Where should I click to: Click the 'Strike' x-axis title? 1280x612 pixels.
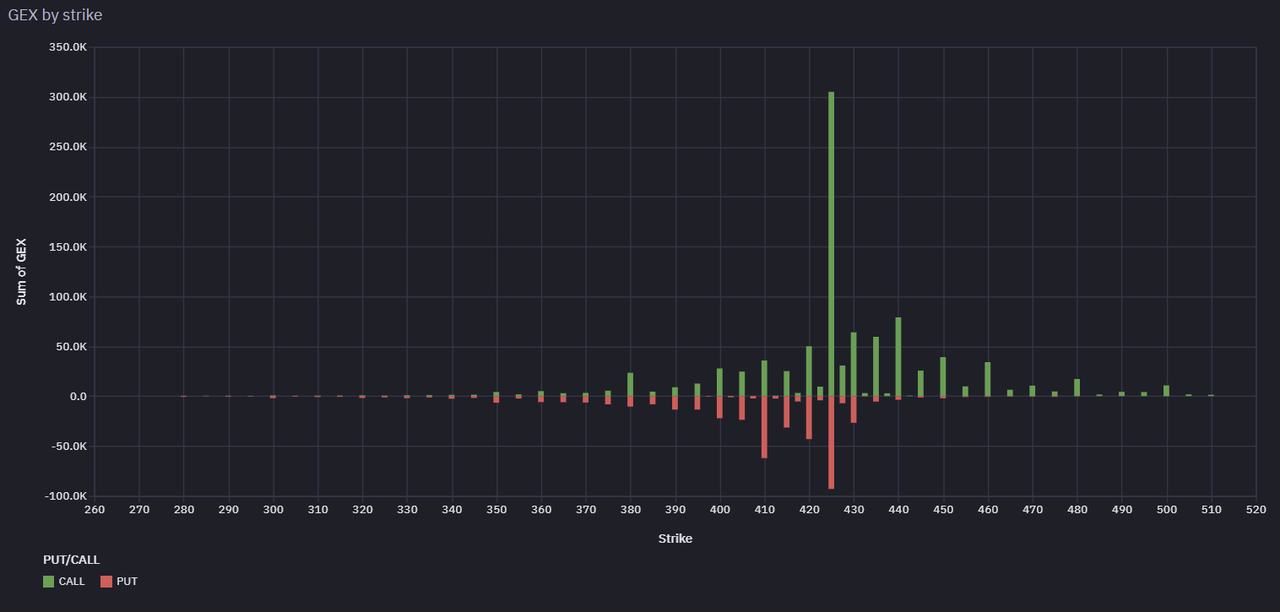pyautogui.click(x=675, y=538)
